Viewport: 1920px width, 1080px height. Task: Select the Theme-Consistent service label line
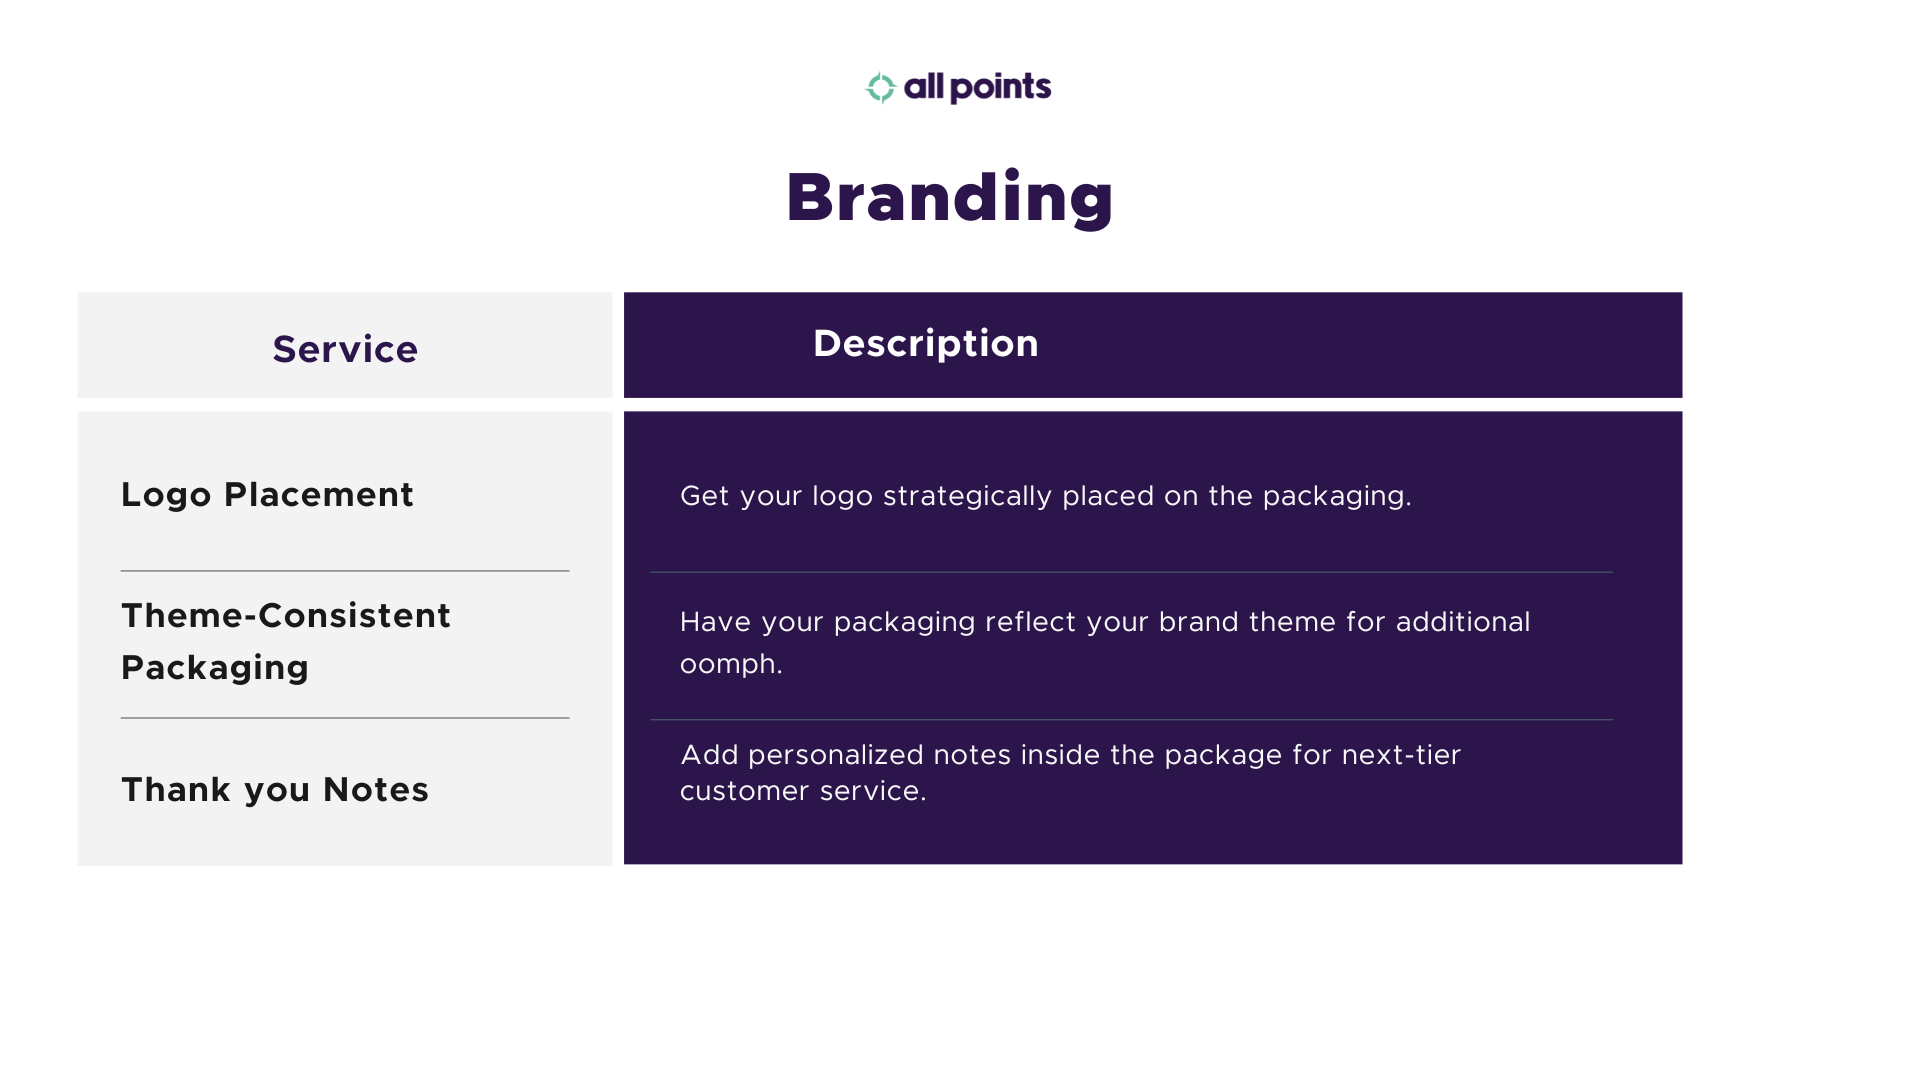(x=286, y=616)
